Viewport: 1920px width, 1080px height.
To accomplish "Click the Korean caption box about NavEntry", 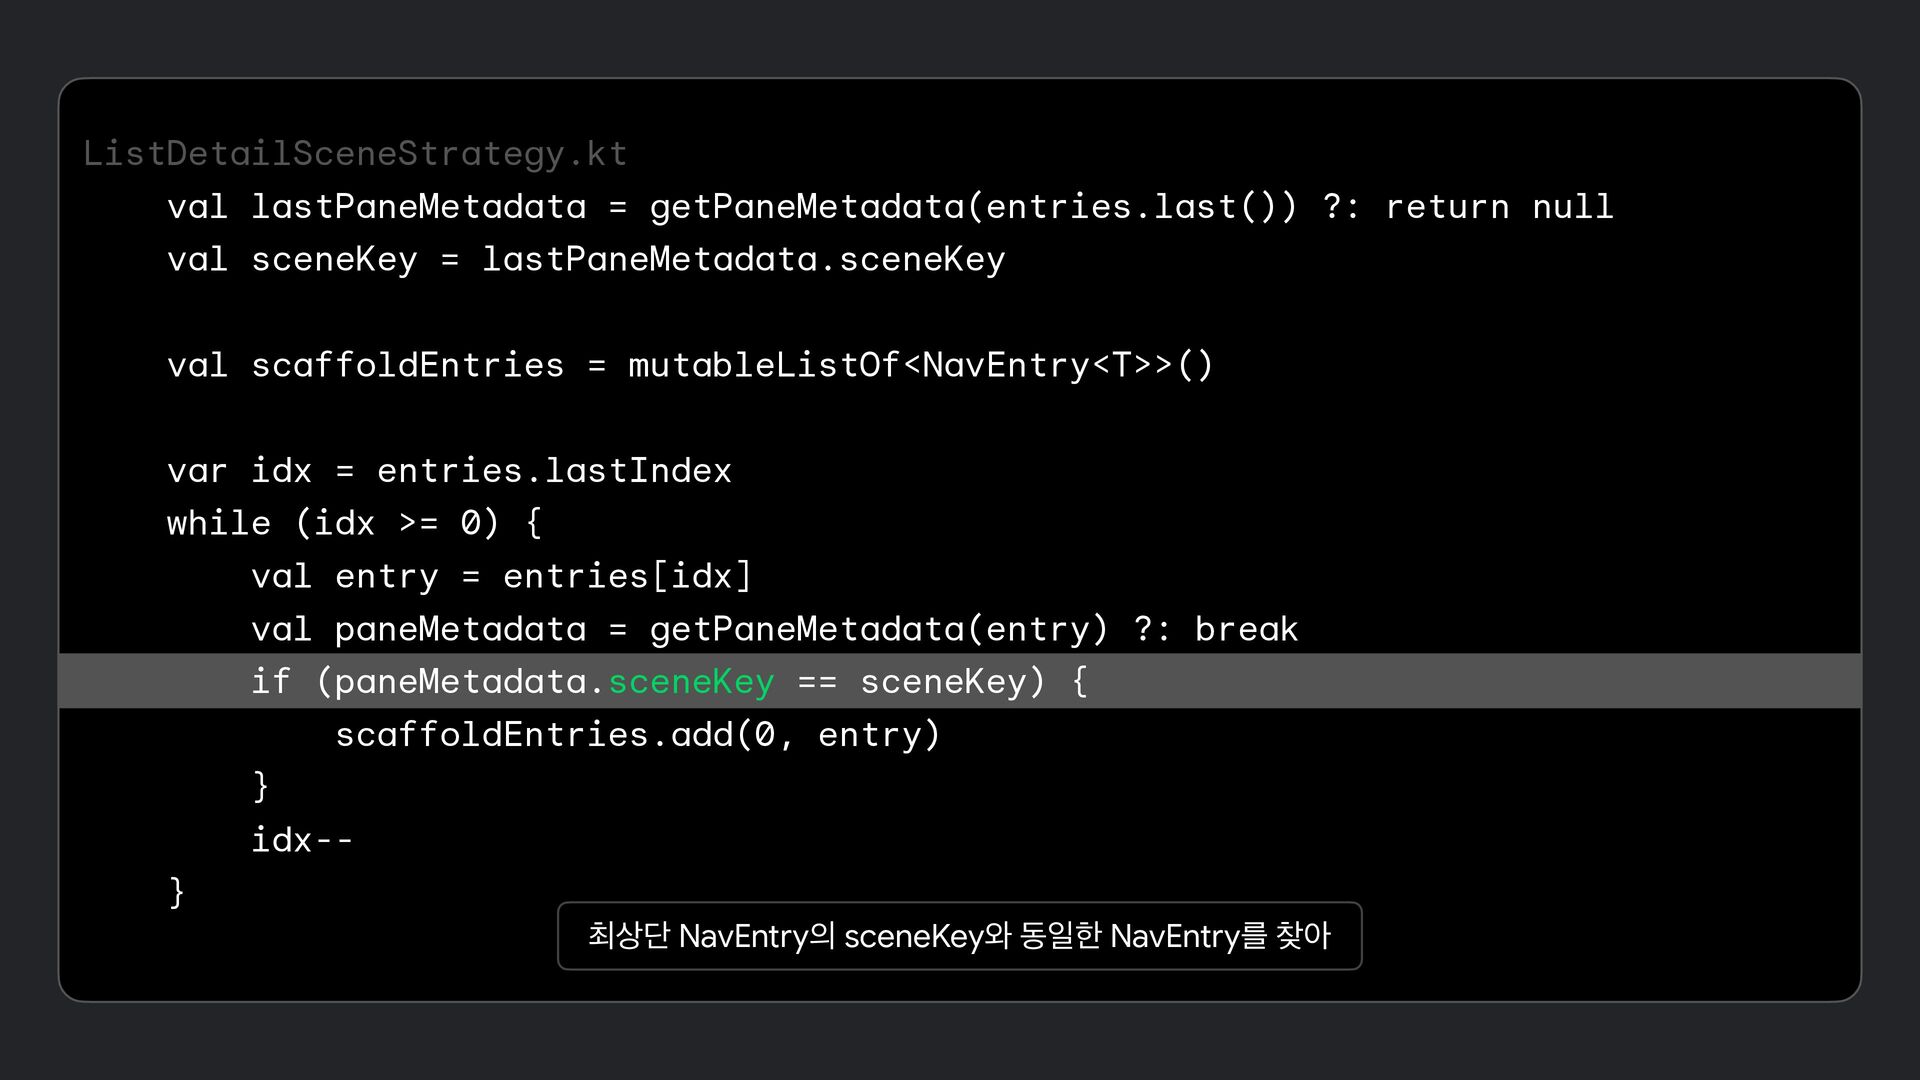I will tap(959, 936).
